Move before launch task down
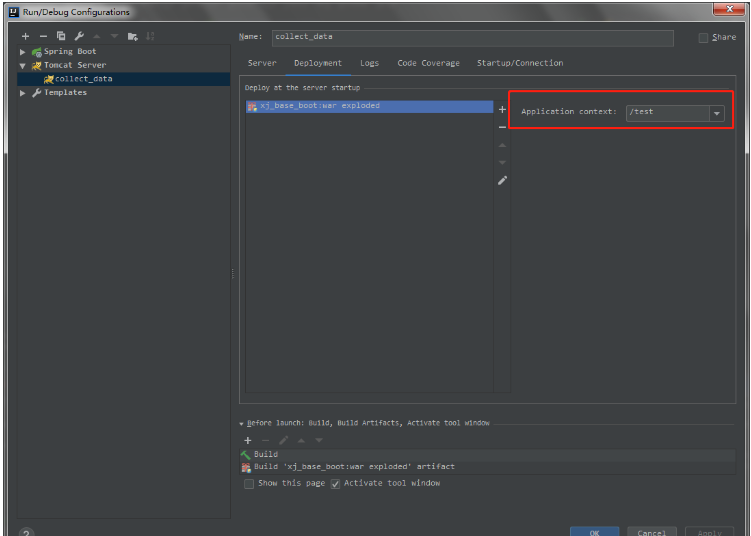This screenshot has width=751, height=536. [319, 440]
